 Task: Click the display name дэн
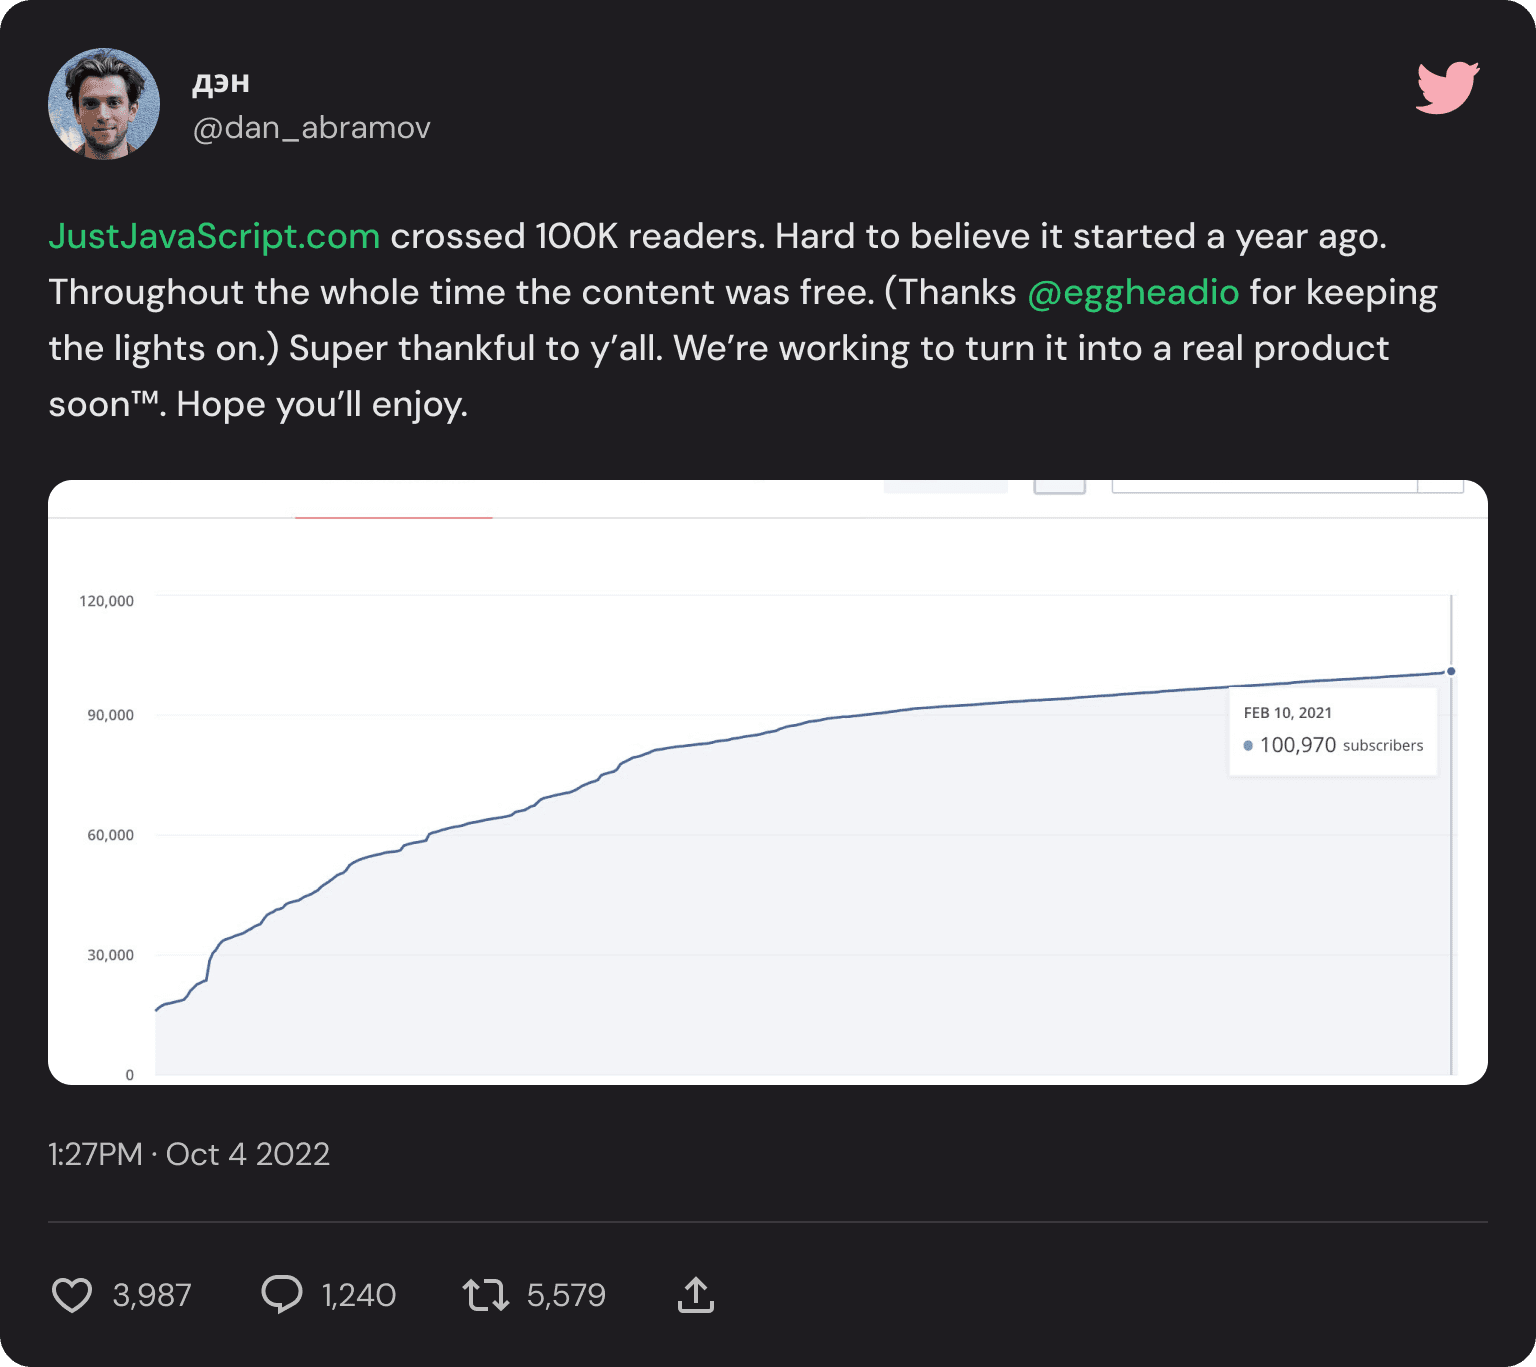(x=221, y=82)
